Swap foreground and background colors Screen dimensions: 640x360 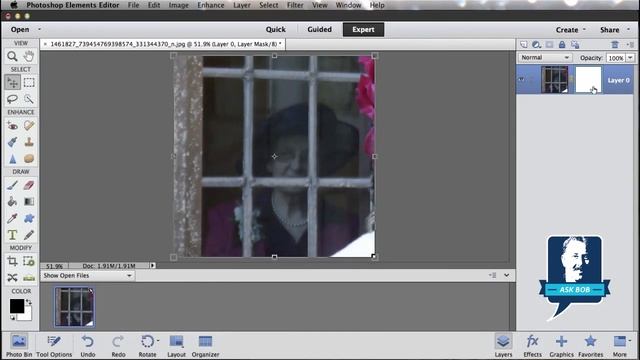point(29,302)
